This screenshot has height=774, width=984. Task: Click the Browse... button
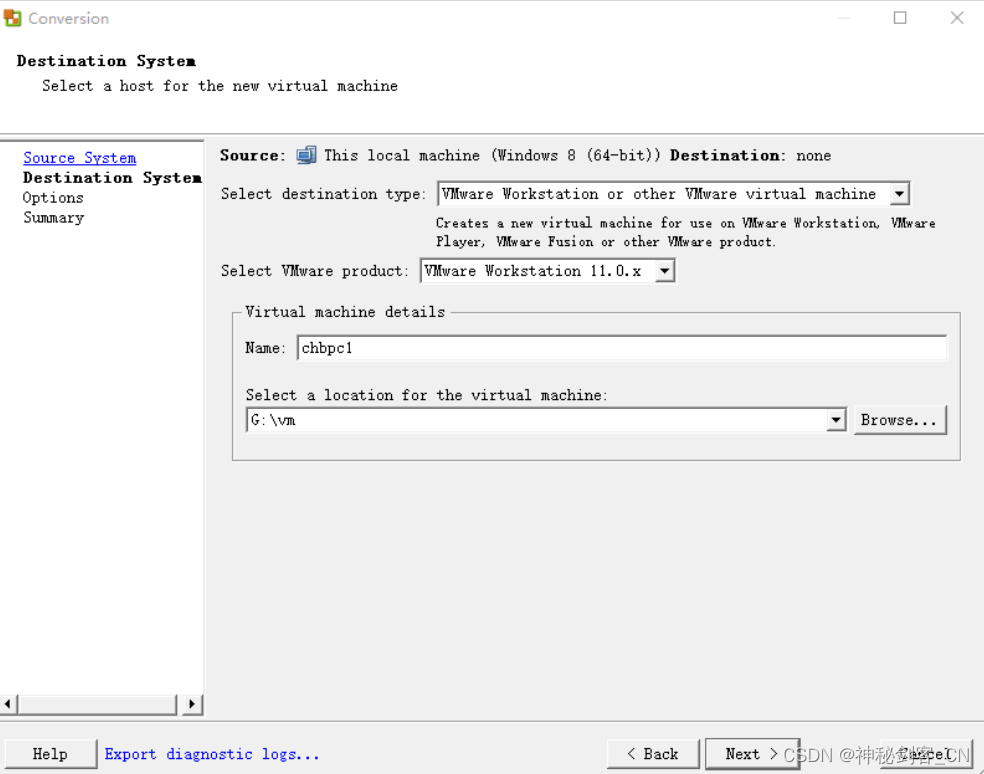tap(899, 420)
